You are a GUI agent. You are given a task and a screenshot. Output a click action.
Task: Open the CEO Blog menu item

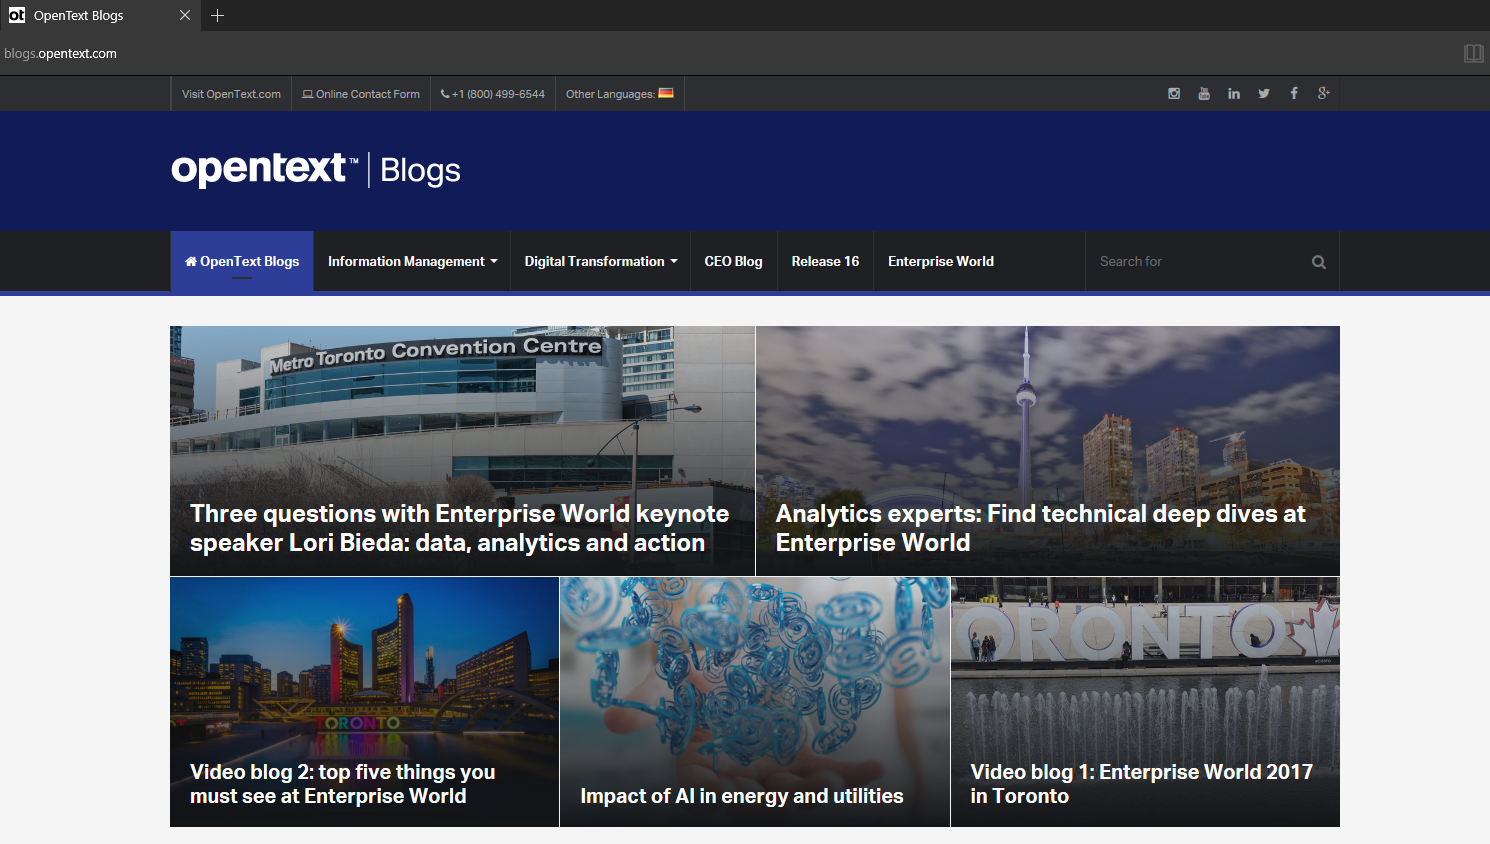[x=734, y=261]
